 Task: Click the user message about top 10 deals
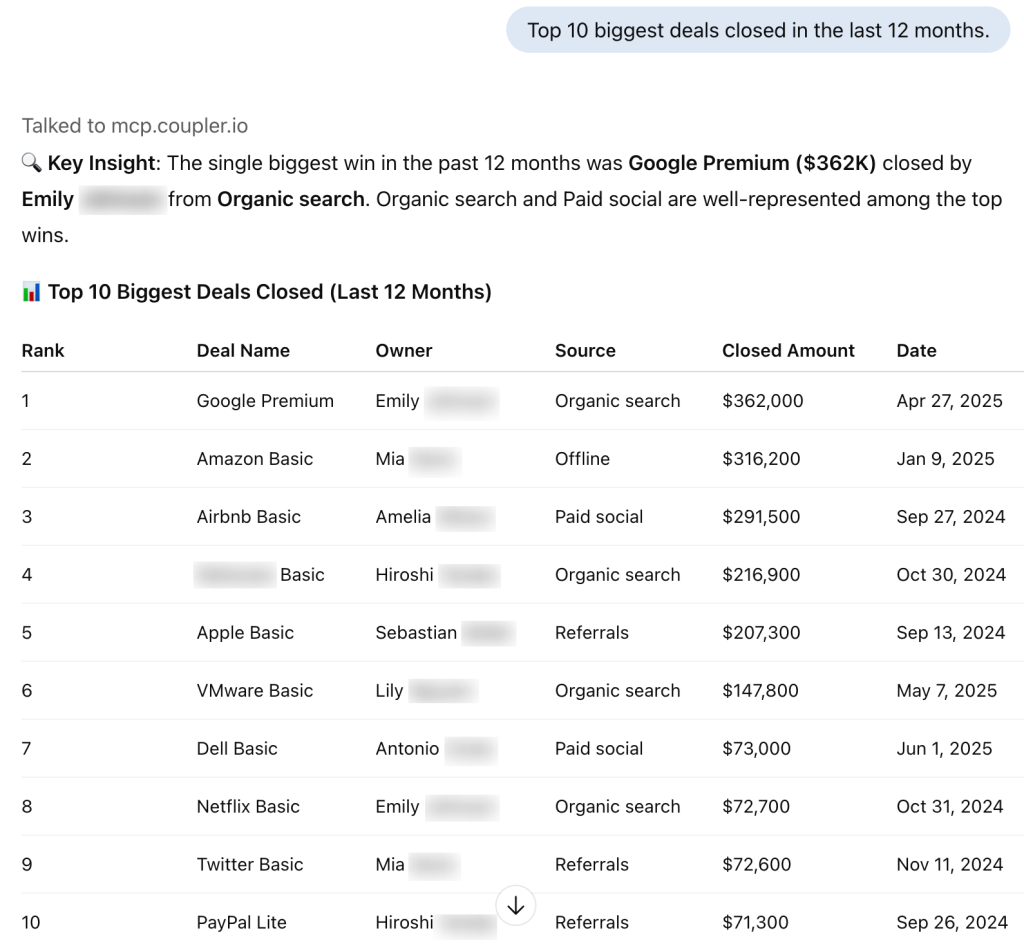[x=758, y=30]
